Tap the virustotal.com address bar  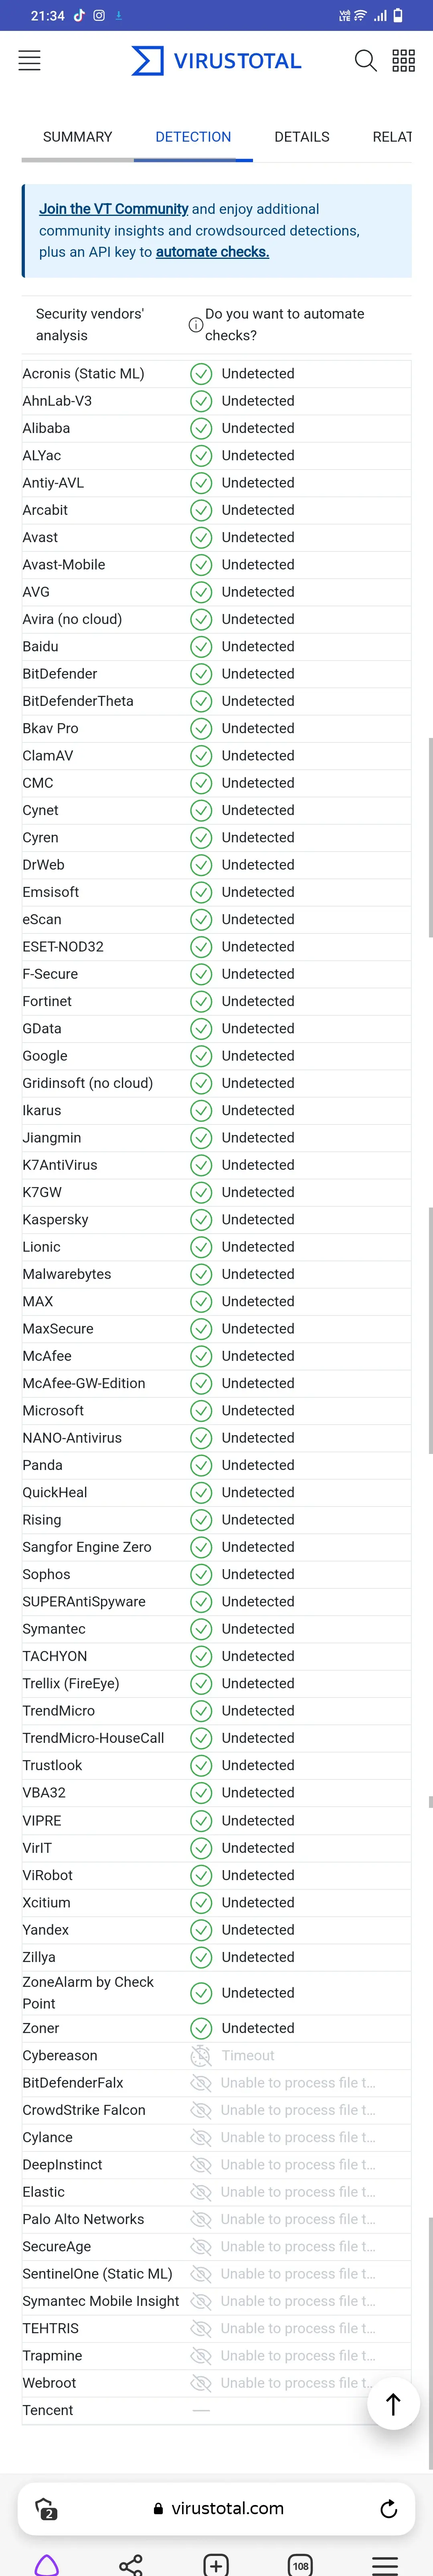point(217,2509)
